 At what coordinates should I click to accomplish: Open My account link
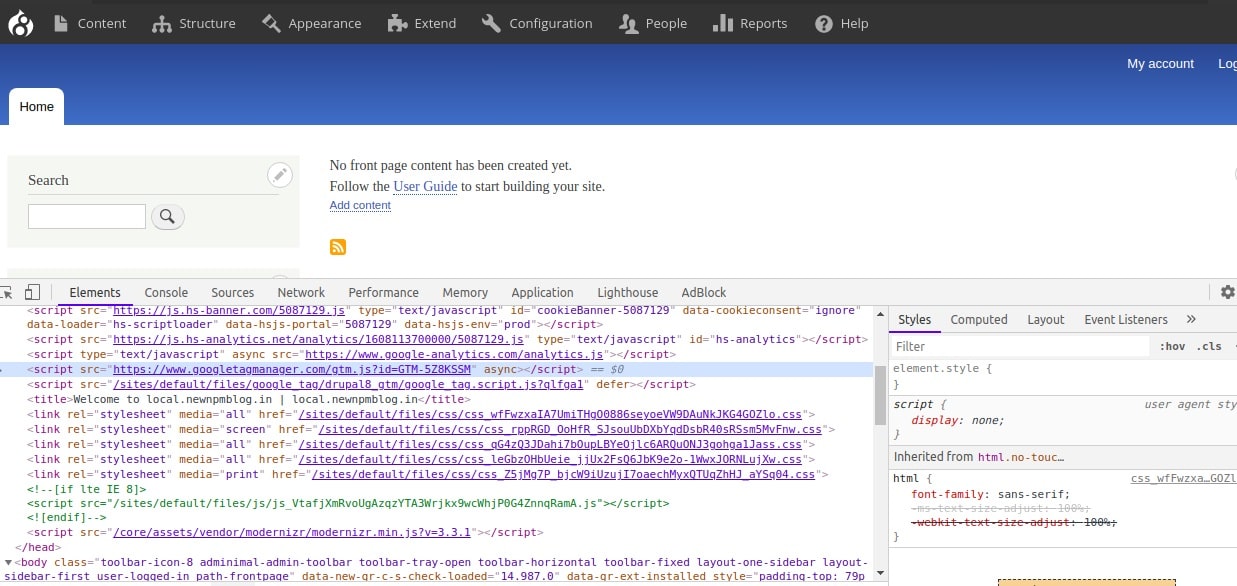[x=1160, y=64]
